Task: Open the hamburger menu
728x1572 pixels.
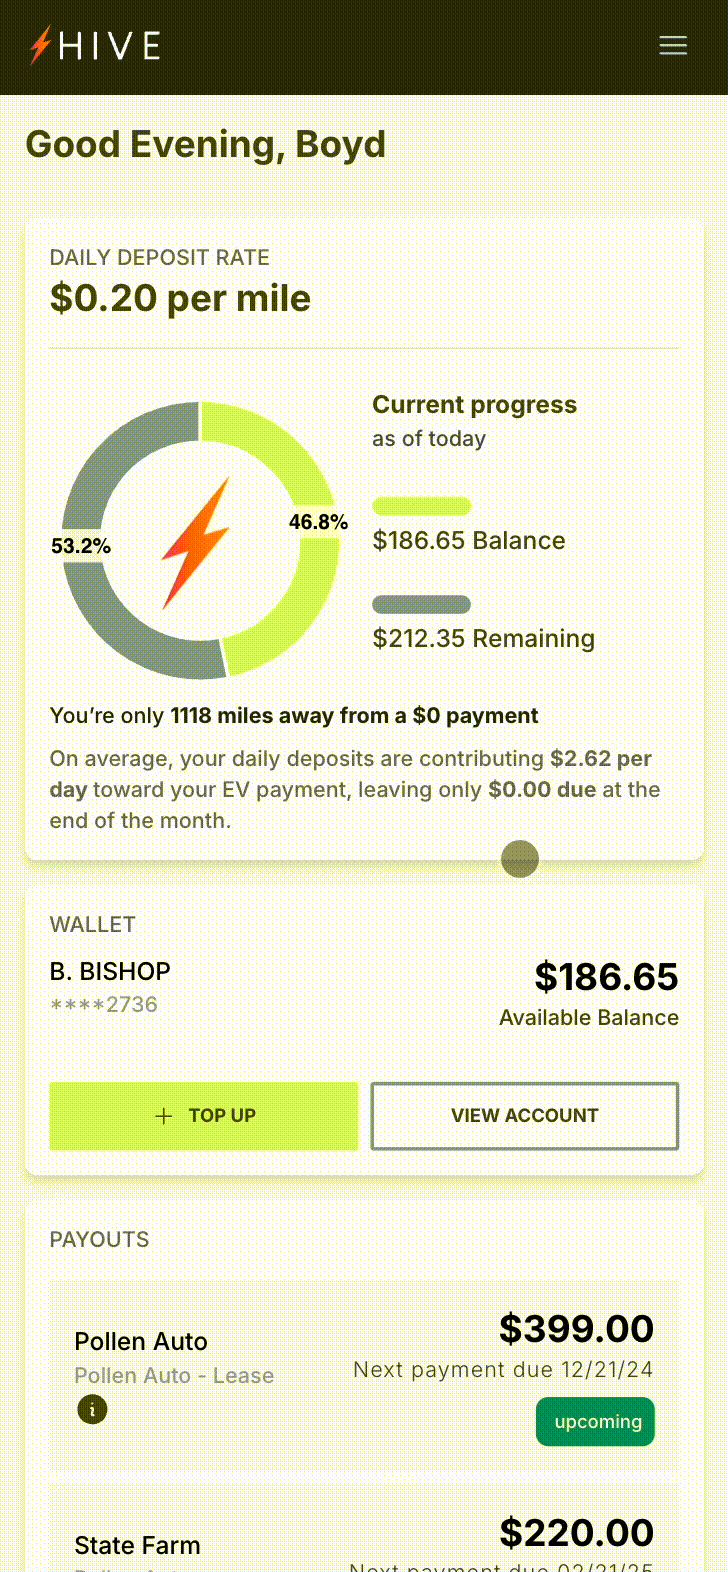Action: [673, 46]
